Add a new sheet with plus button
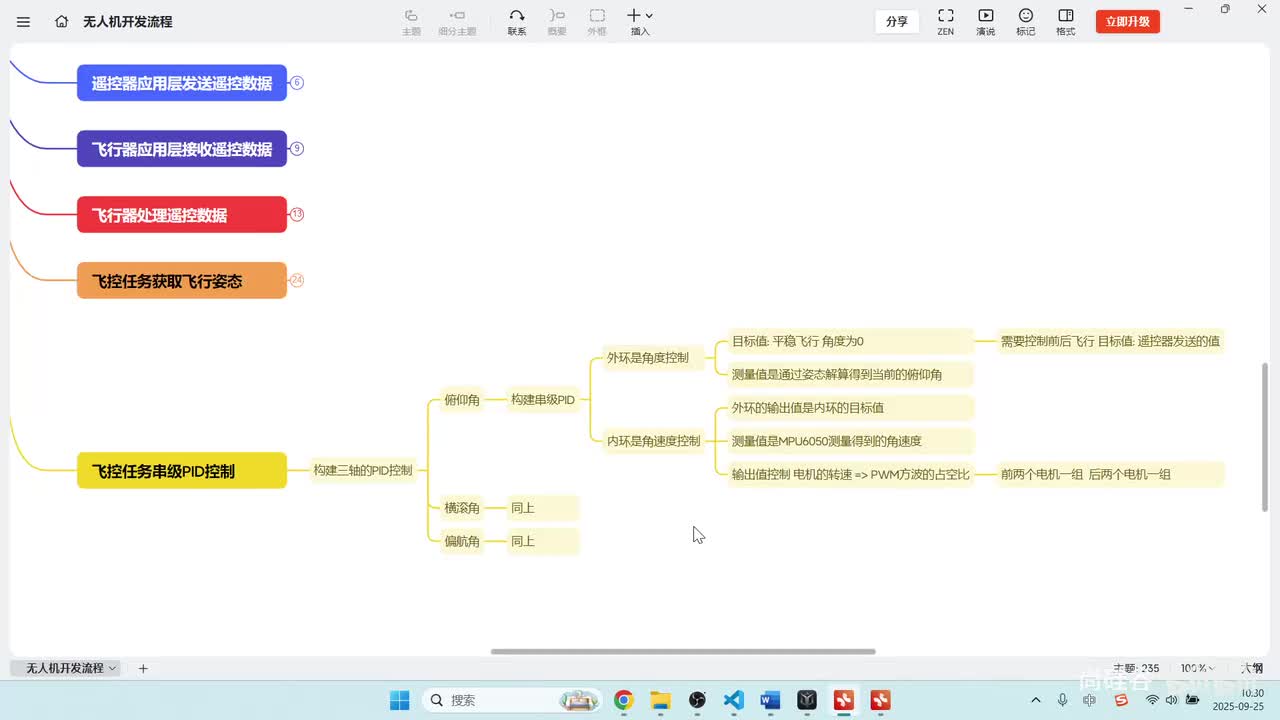Image resolution: width=1280 pixels, height=720 pixels. pos(143,668)
